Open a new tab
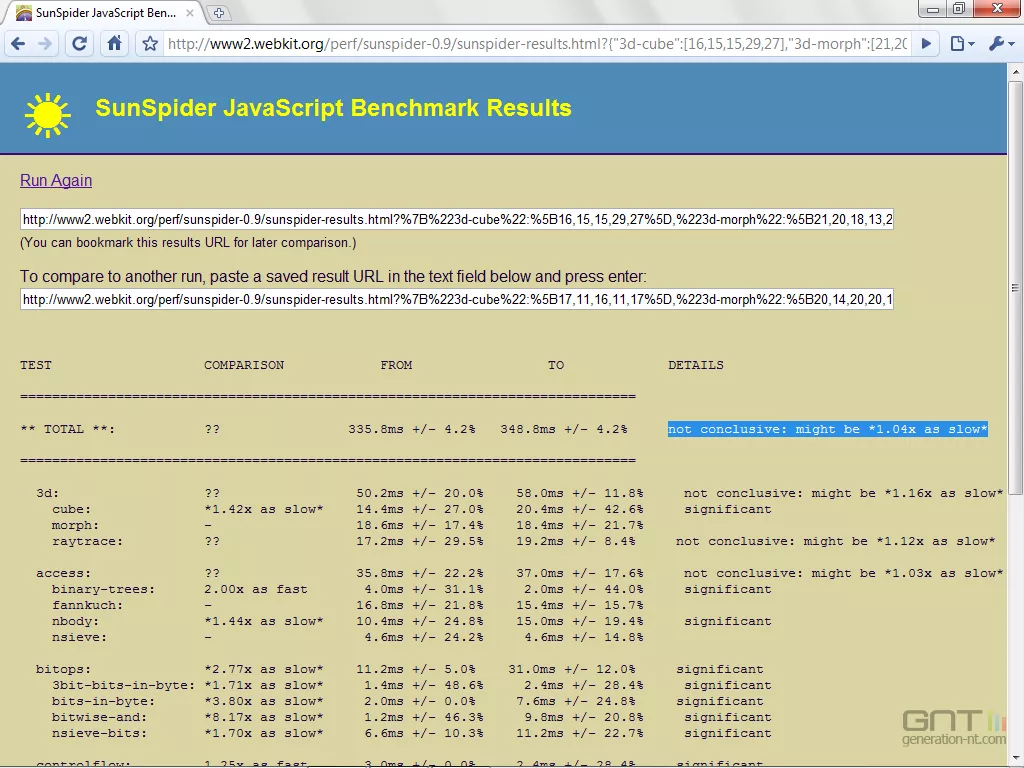This screenshot has height=768, width=1024. point(218,12)
